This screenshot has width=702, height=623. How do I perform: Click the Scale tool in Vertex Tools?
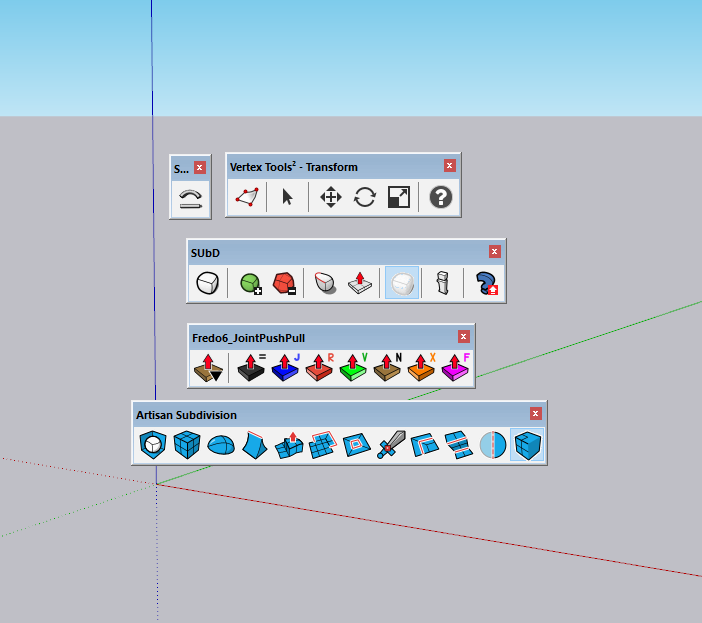pos(399,198)
